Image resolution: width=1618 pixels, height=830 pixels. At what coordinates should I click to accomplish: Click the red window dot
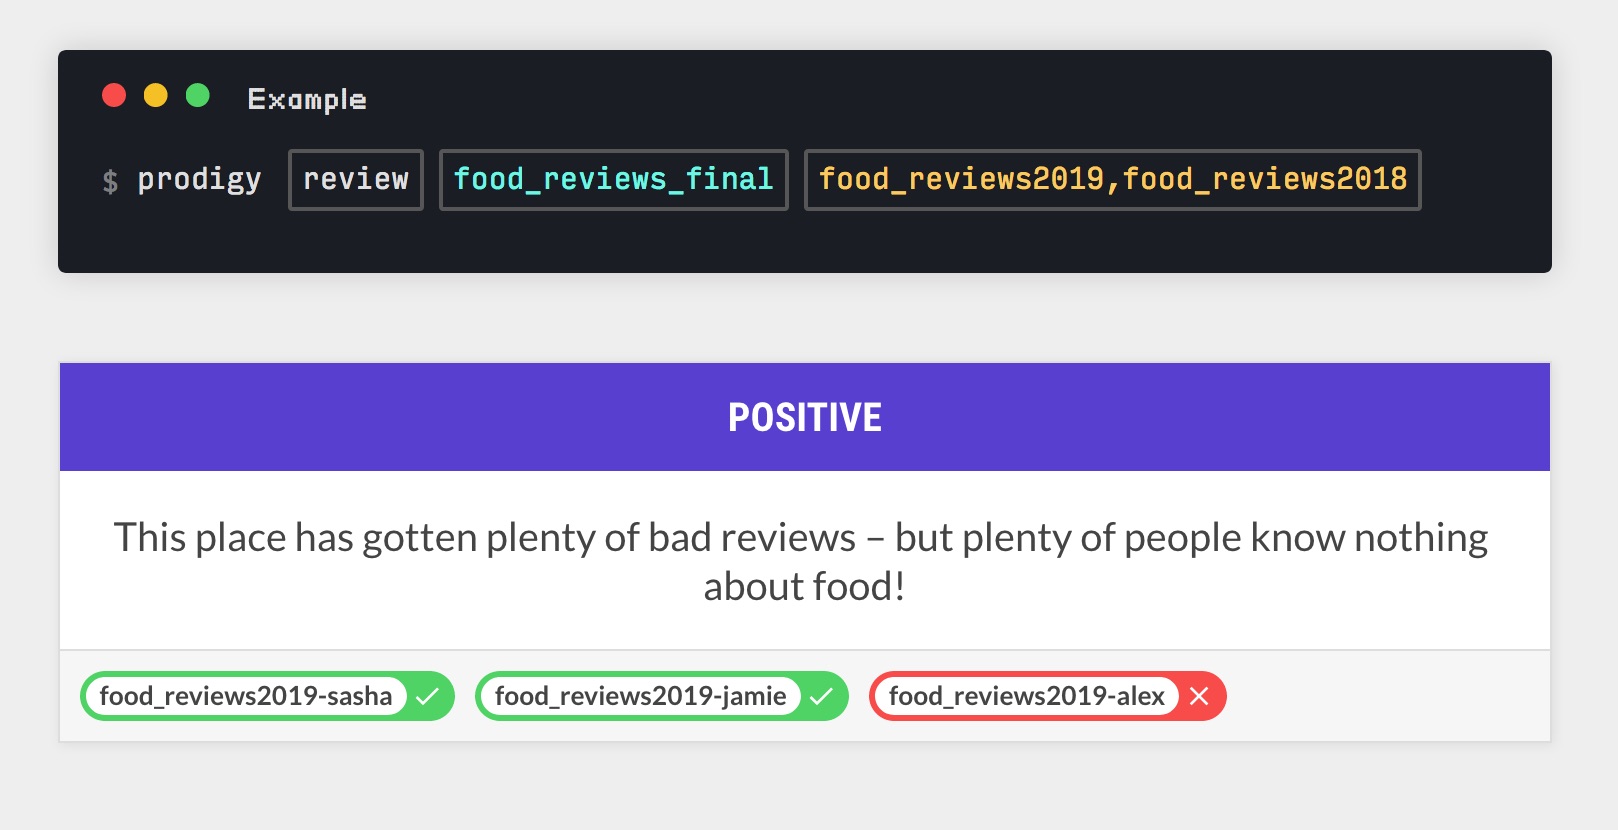point(114,95)
